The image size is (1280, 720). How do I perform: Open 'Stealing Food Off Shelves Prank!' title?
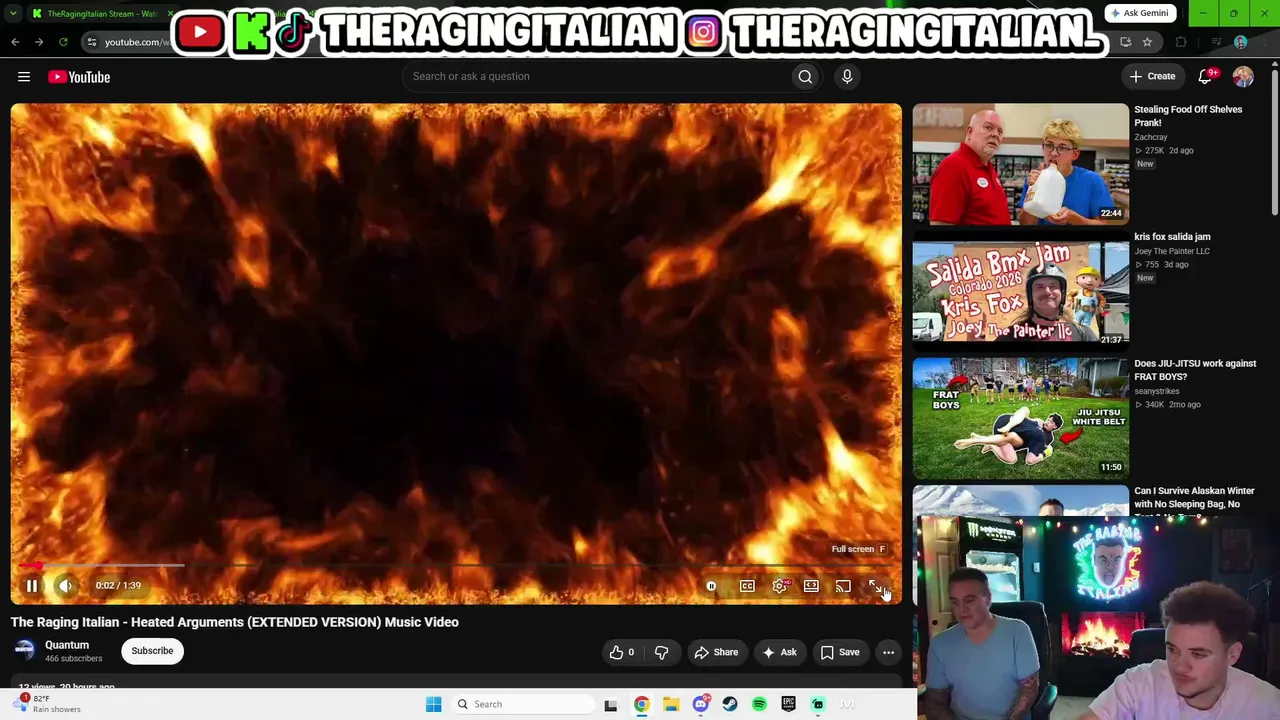1188,116
